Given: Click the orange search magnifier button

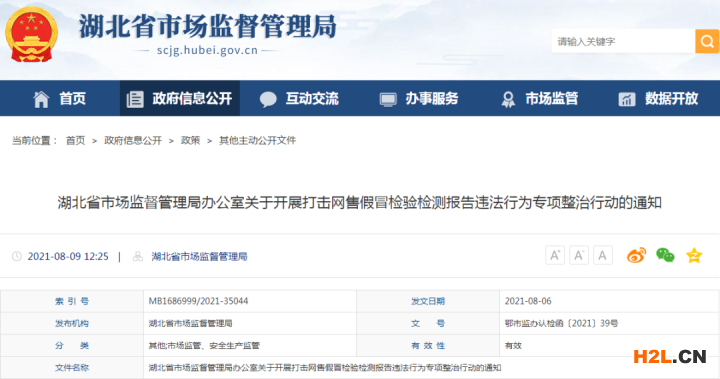Looking at the screenshot, I should pos(707,41).
